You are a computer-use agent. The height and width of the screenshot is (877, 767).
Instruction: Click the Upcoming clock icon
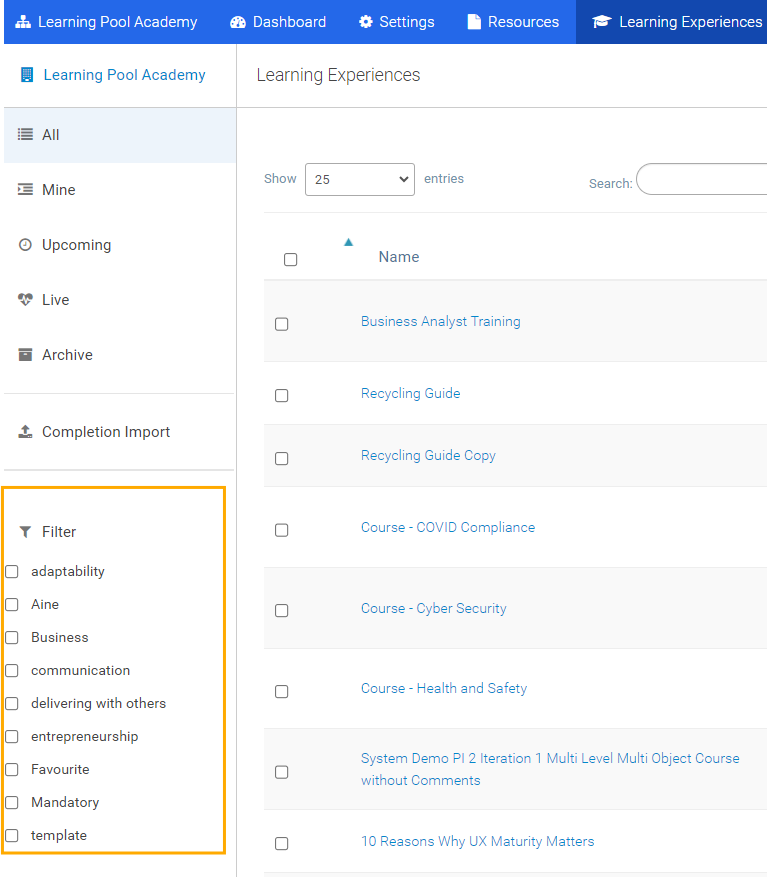click(x=26, y=245)
